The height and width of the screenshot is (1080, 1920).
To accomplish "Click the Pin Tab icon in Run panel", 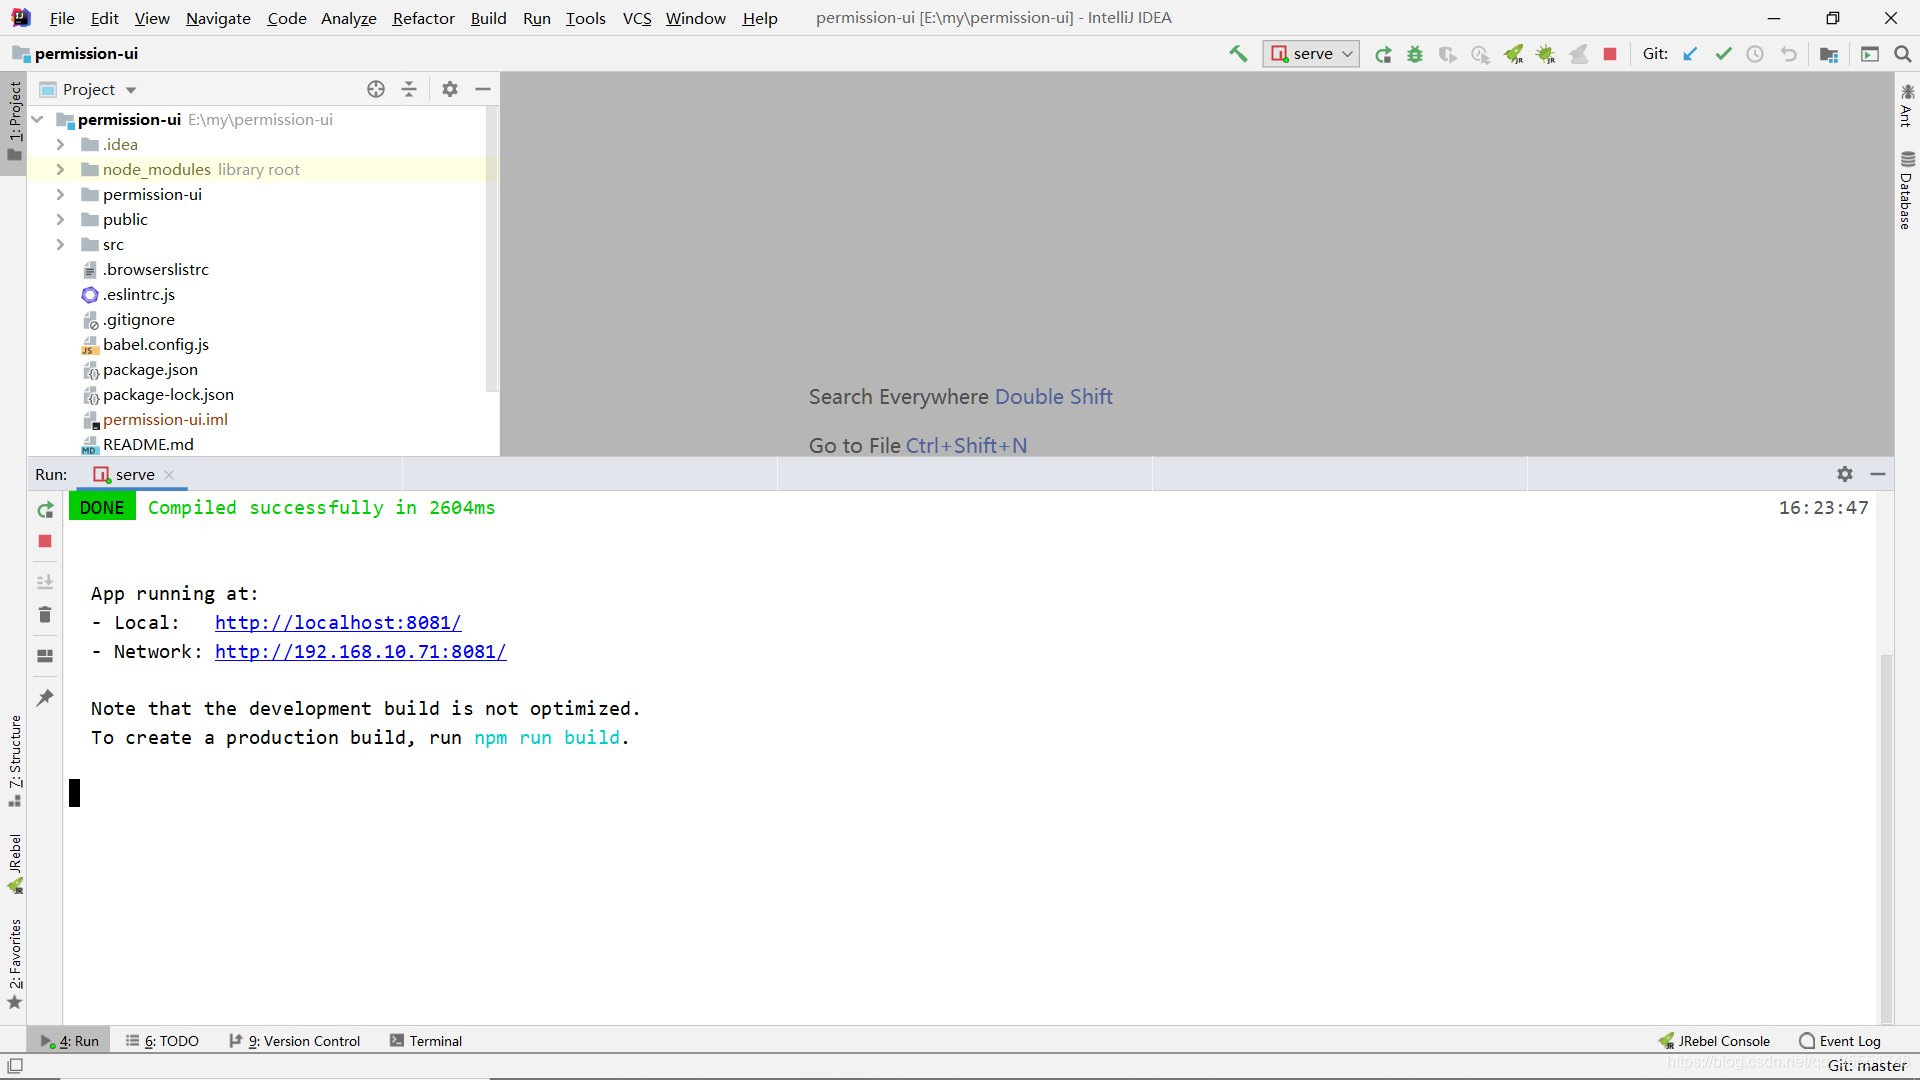I will [45, 697].
